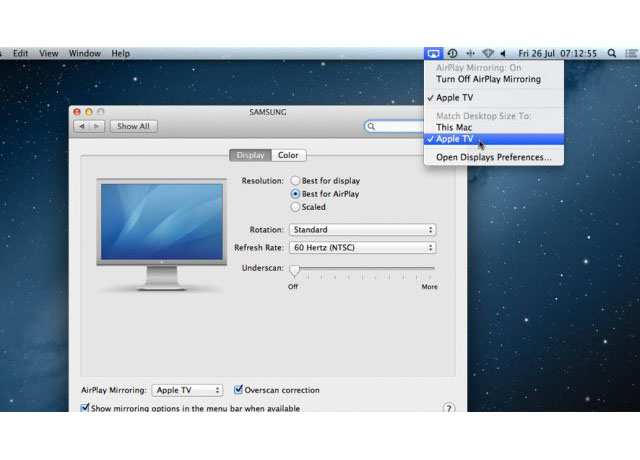Select the Scaled resolution option
Image resolution: width=640 pixels, height=460 pixels.
[295, 207]
